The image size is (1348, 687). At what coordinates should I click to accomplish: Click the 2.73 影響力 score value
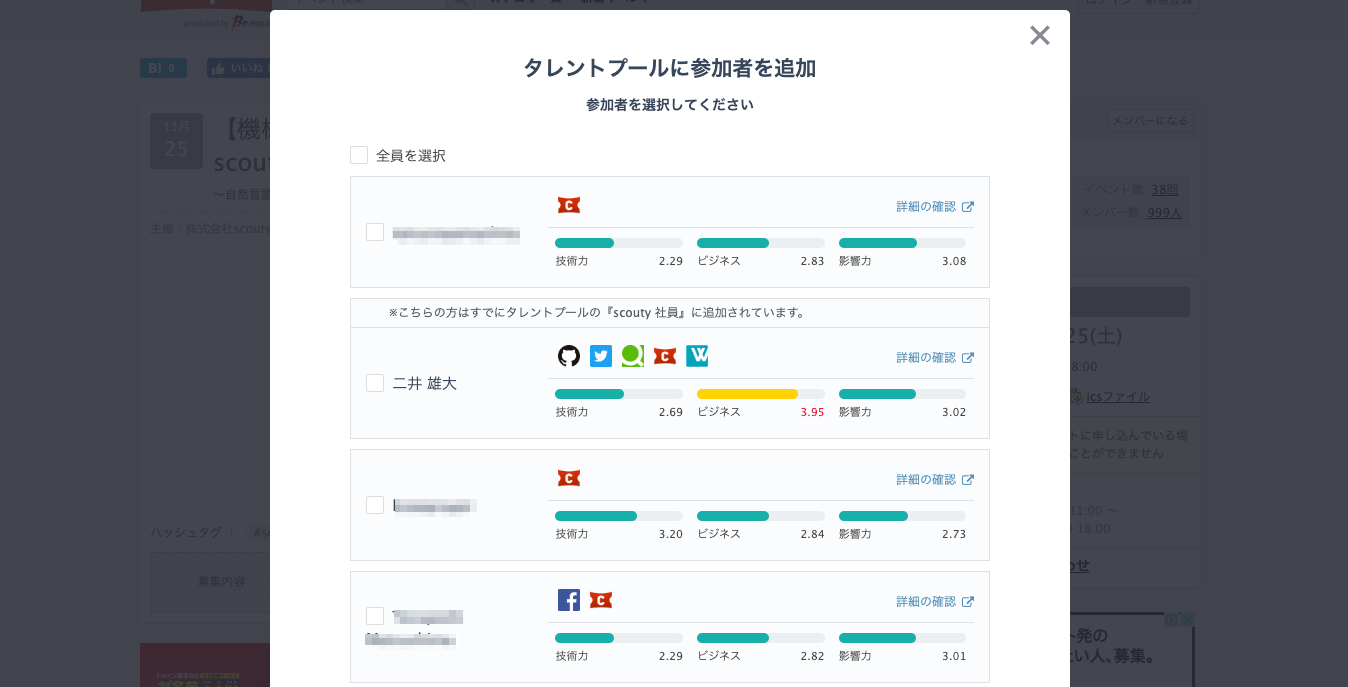pyautogui.click(x=954, y=534)
